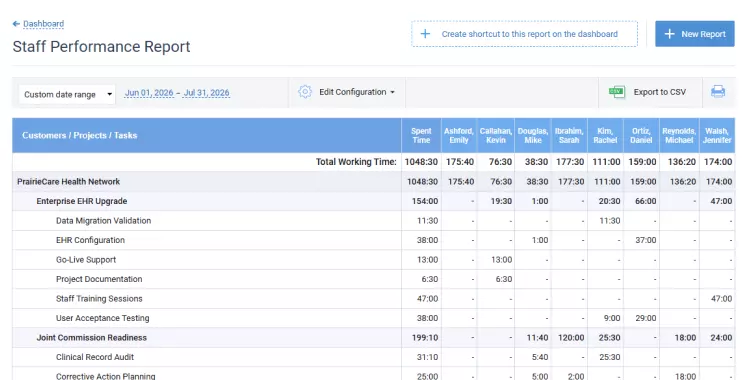Select the Enterprise EHR Upgrade project row
750x380 pixels.
[x=374, y=201]
